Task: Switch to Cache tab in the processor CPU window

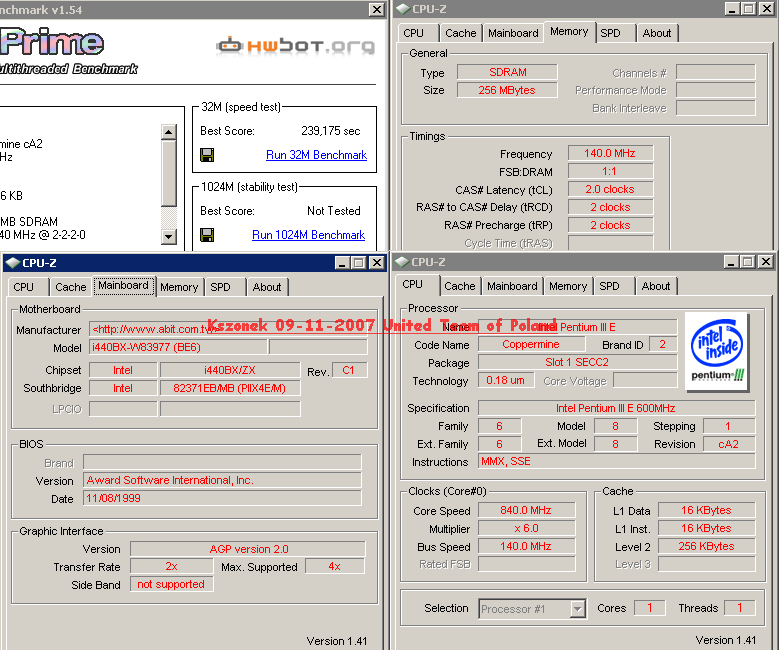Action: pyautogui.click(x=460, y=286)
